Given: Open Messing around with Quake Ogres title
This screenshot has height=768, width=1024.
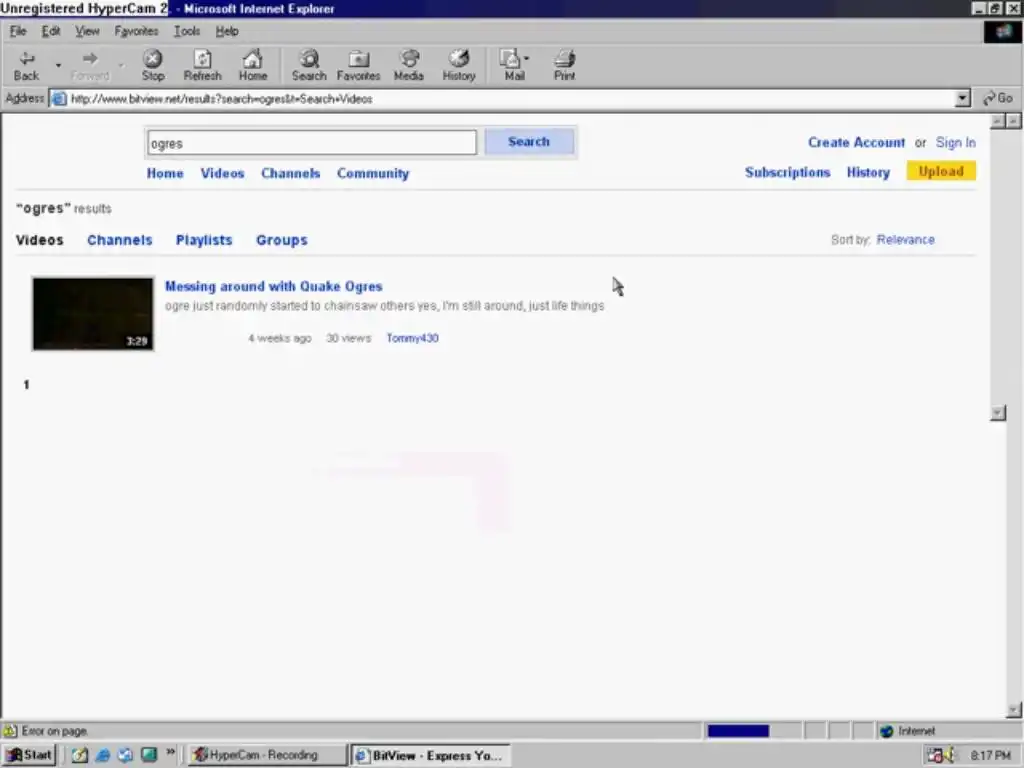Looking at the screenshot, I should point(274,286).
